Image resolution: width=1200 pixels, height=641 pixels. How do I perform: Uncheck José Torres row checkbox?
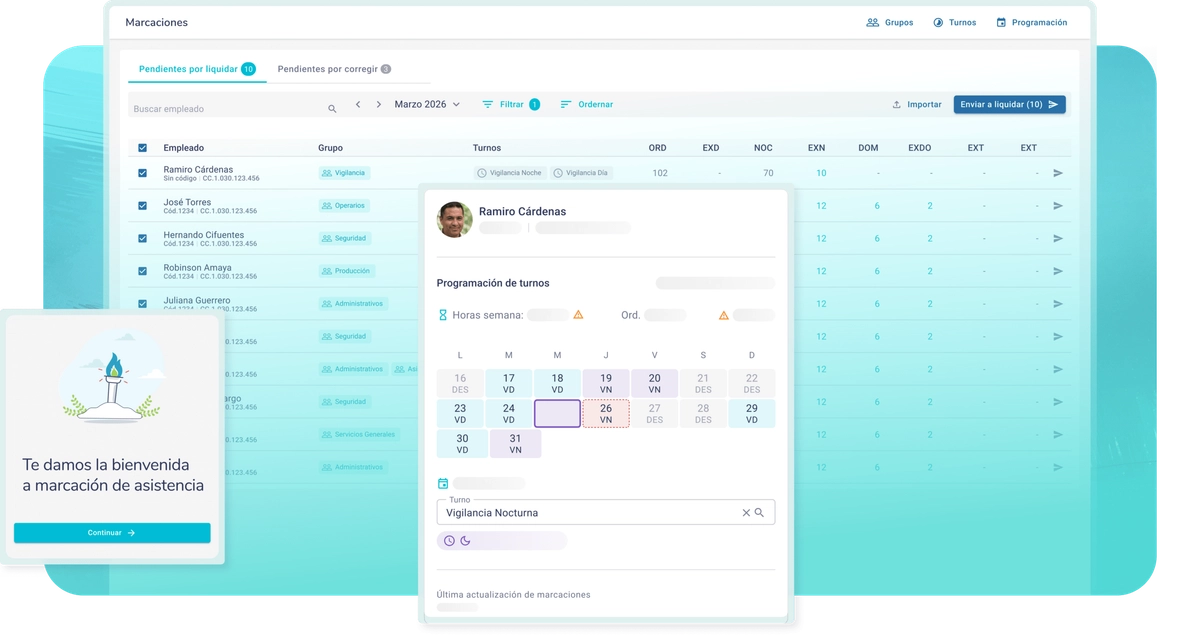click(x=142, y=206)
